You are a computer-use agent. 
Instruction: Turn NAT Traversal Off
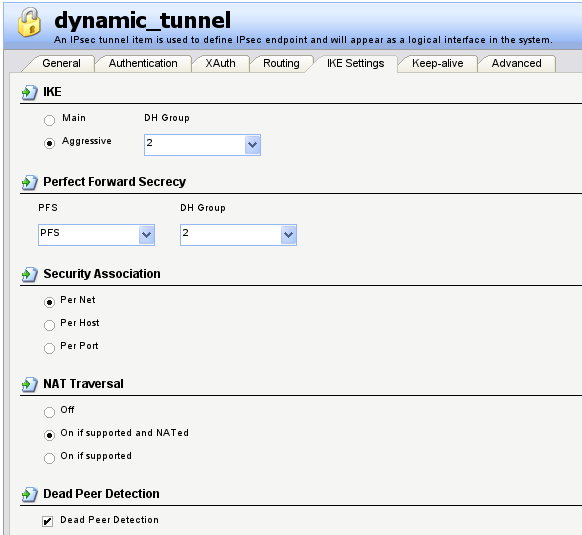click(x=49, y=412)
